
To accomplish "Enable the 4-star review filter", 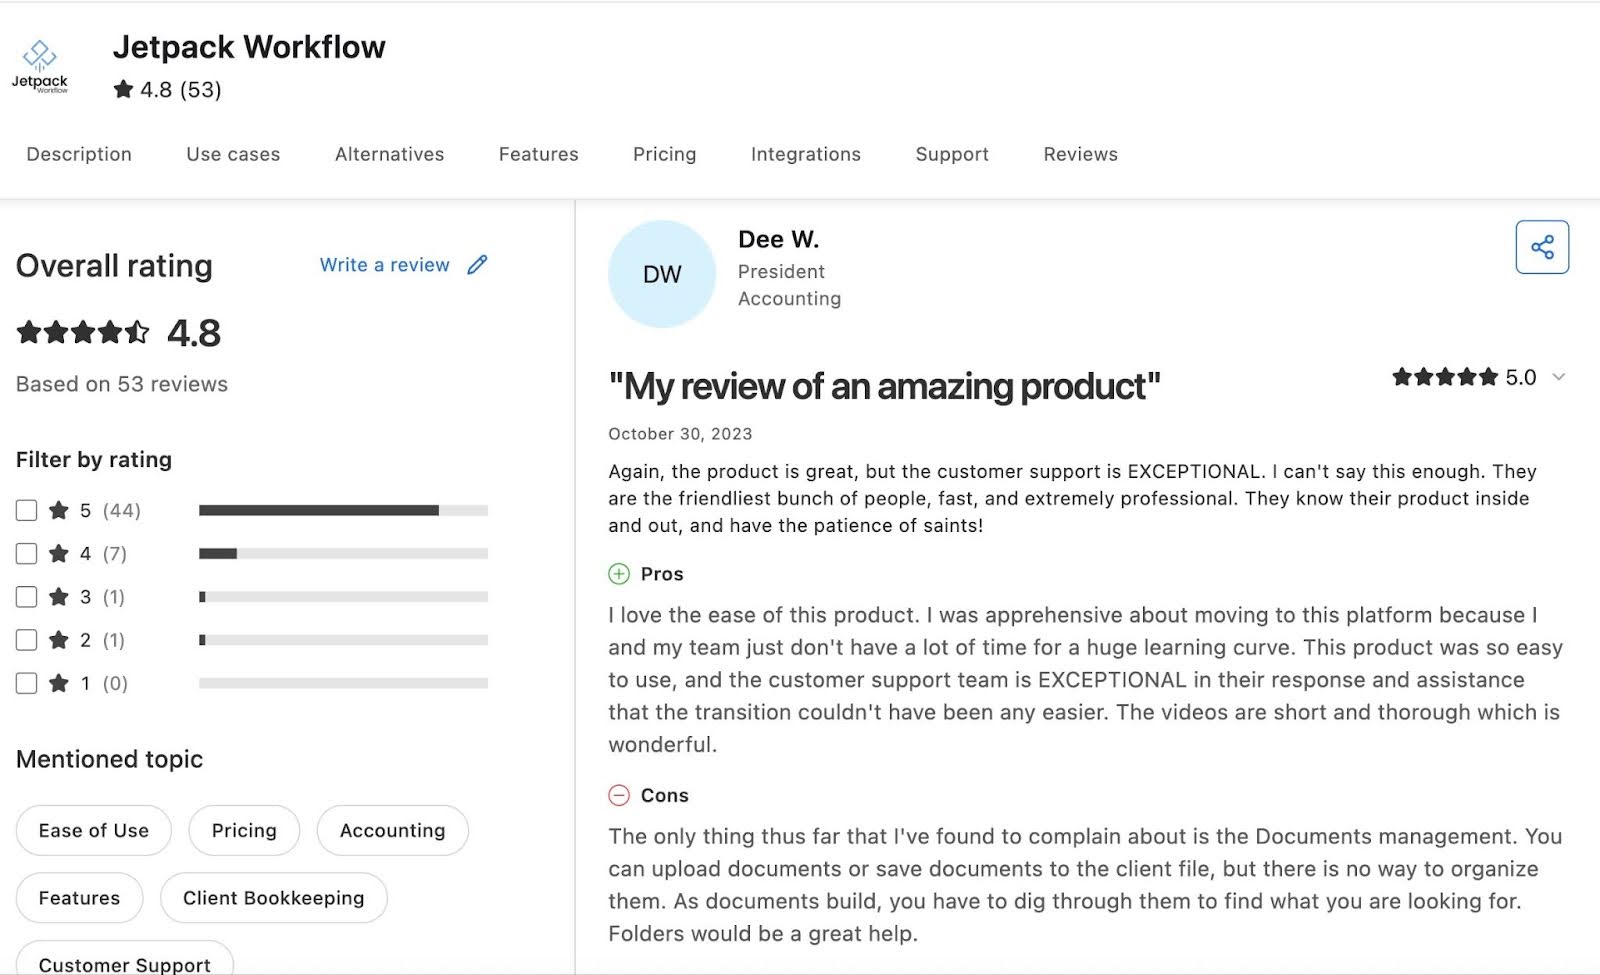I will [26, 553].
